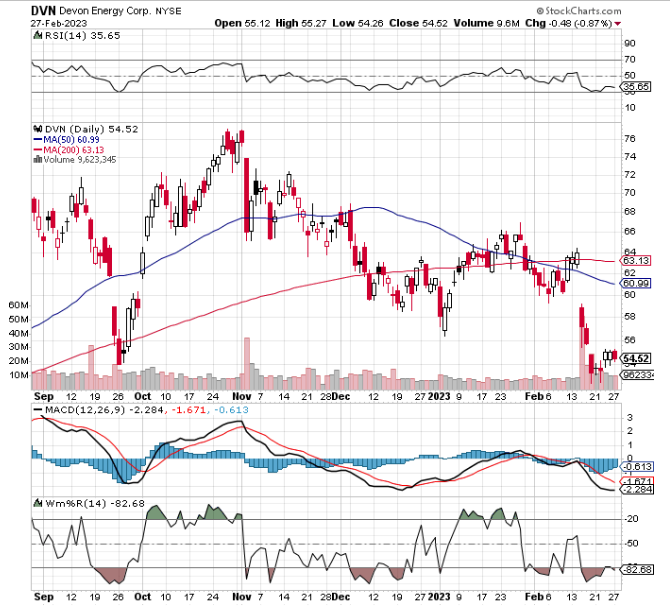The width and height of the screenshot is (670, 608).
Task: Click the blue MA(50) legend line swatch
Action: 38,140
